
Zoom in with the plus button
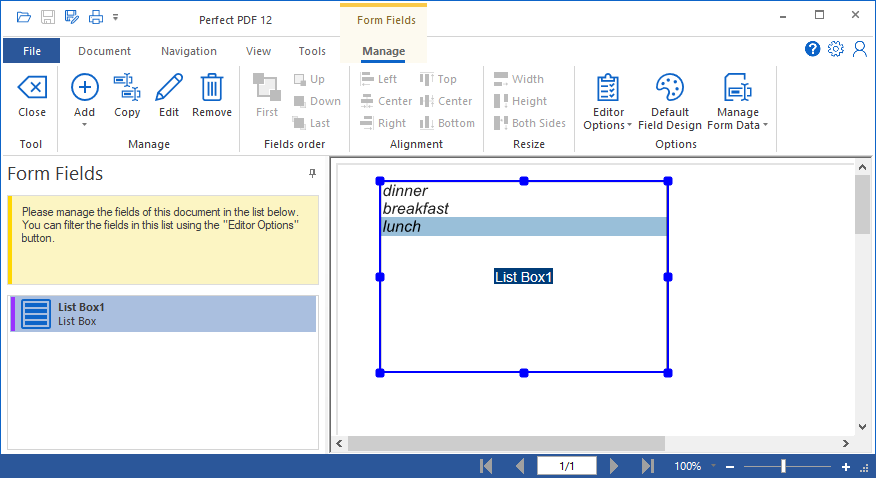click(x=846, y=467)
